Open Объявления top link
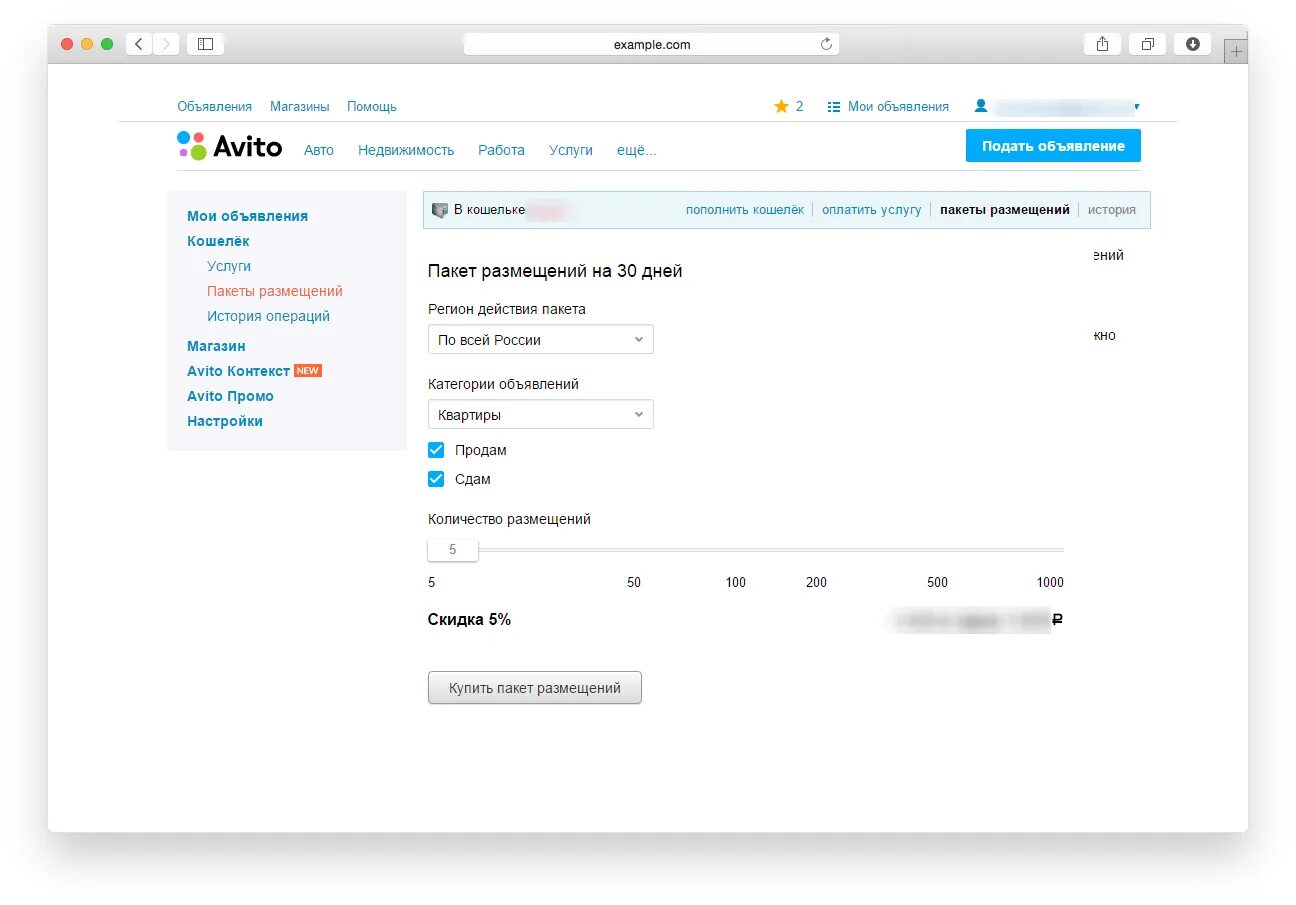Viewport: 1296px width, 905px height. 215,106
